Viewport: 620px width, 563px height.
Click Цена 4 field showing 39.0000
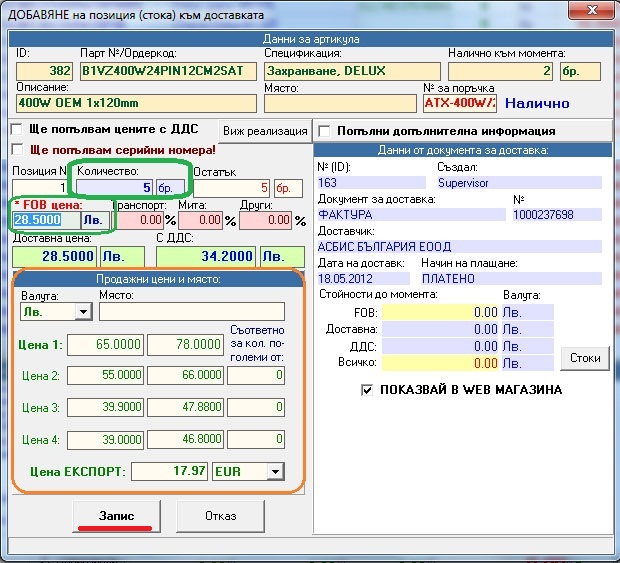click(x=106, y=440)
